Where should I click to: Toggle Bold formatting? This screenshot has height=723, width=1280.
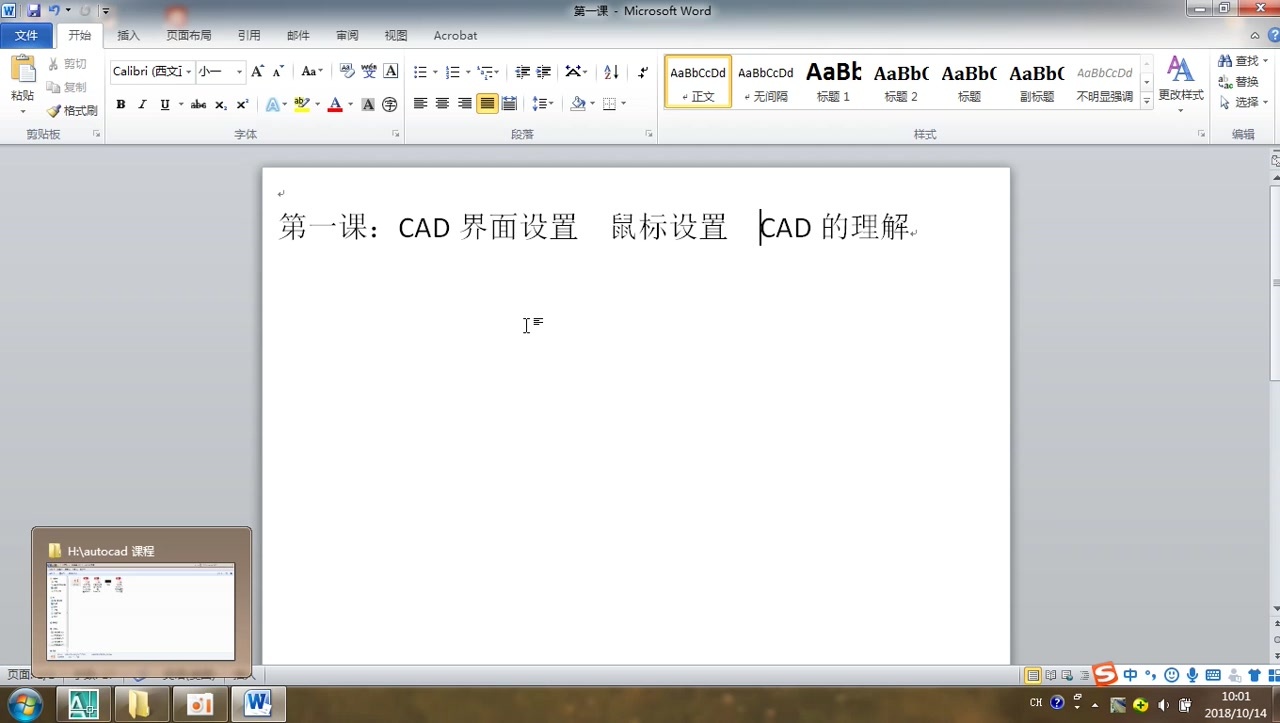tap(121, 104)
